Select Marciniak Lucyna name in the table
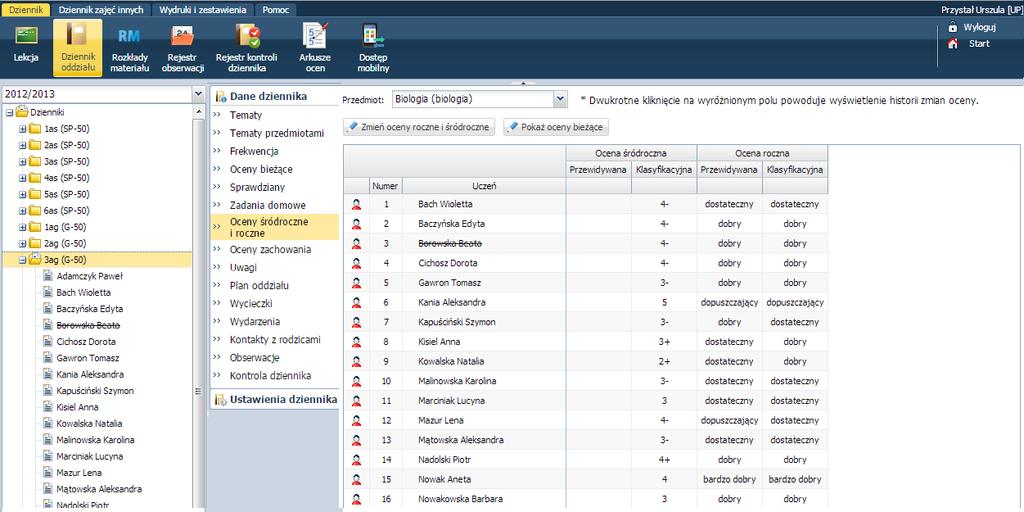This screenshot has height=512, width=1024. 449,400
